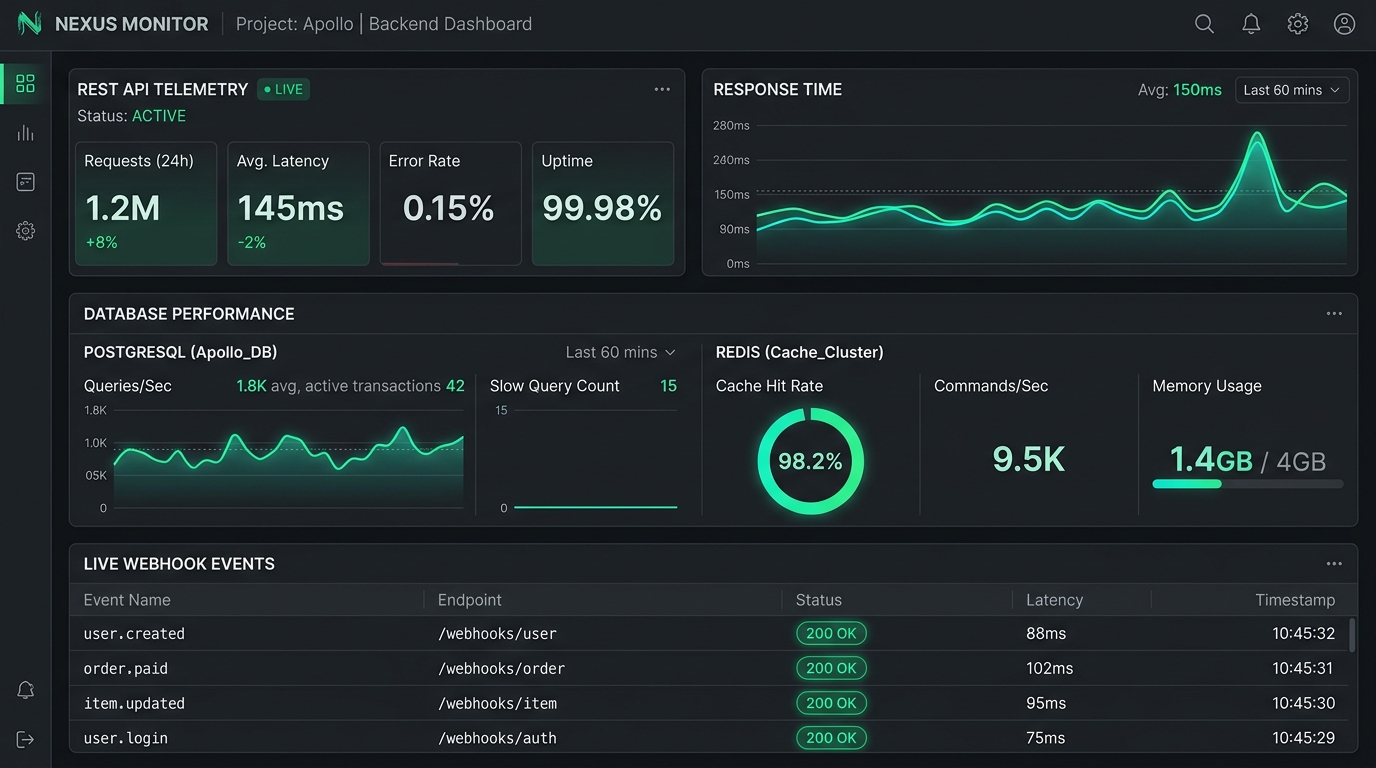Select the Uptime card
Screen dimensions: 1376x768
pos(603,204)
